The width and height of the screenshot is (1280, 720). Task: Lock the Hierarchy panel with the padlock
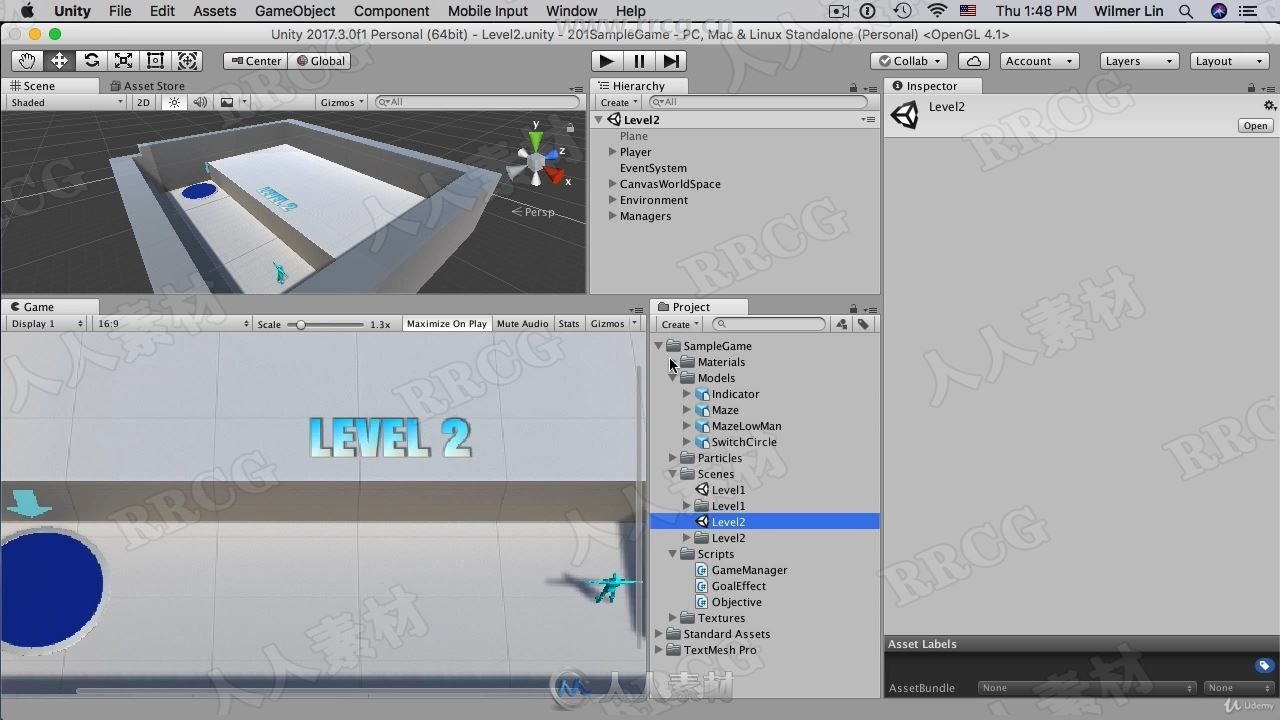(853, 88)
